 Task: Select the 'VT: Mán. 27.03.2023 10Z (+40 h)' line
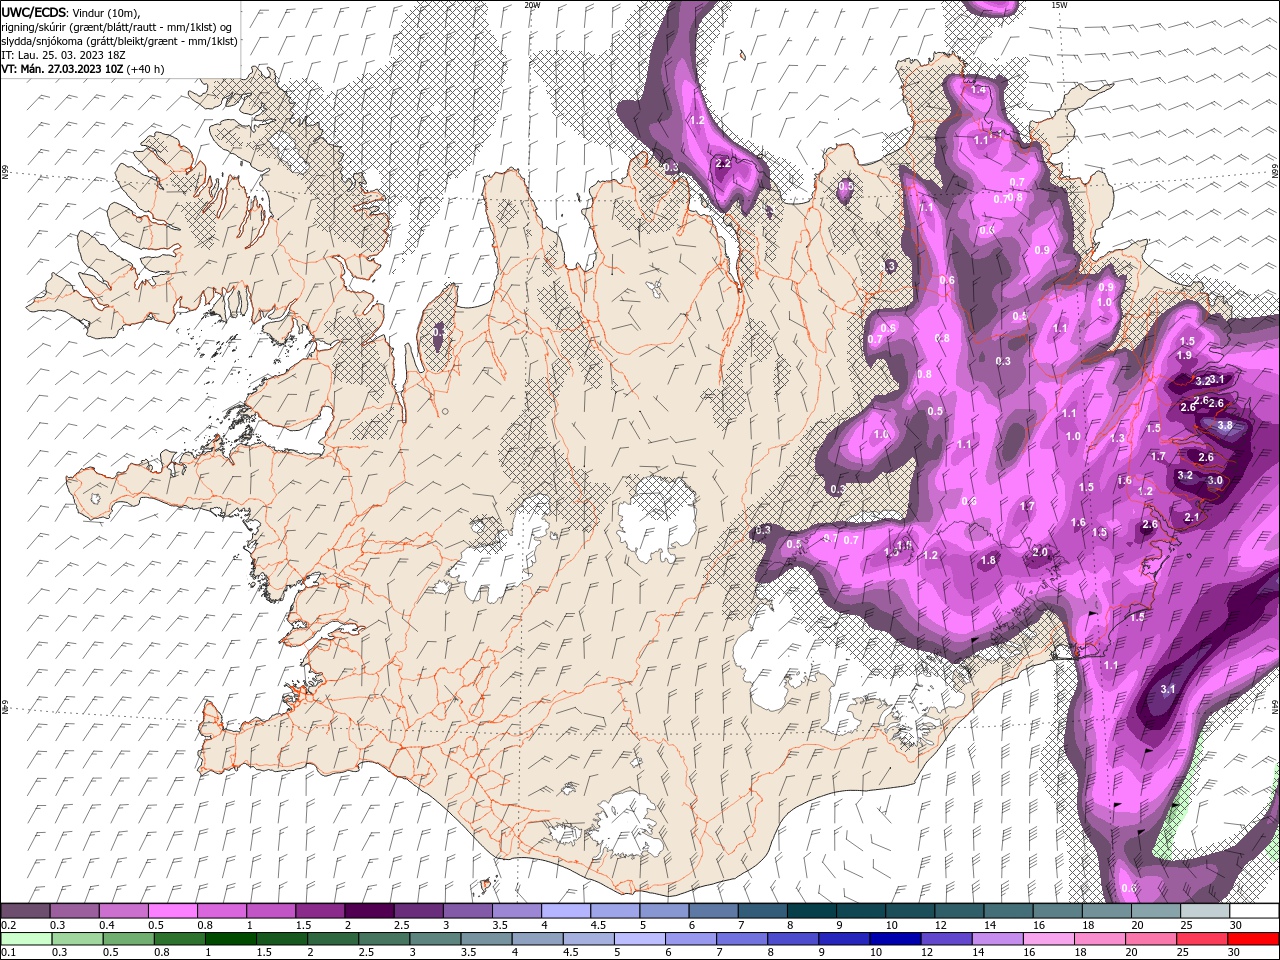pyautogui.click(x=83, y=69)
